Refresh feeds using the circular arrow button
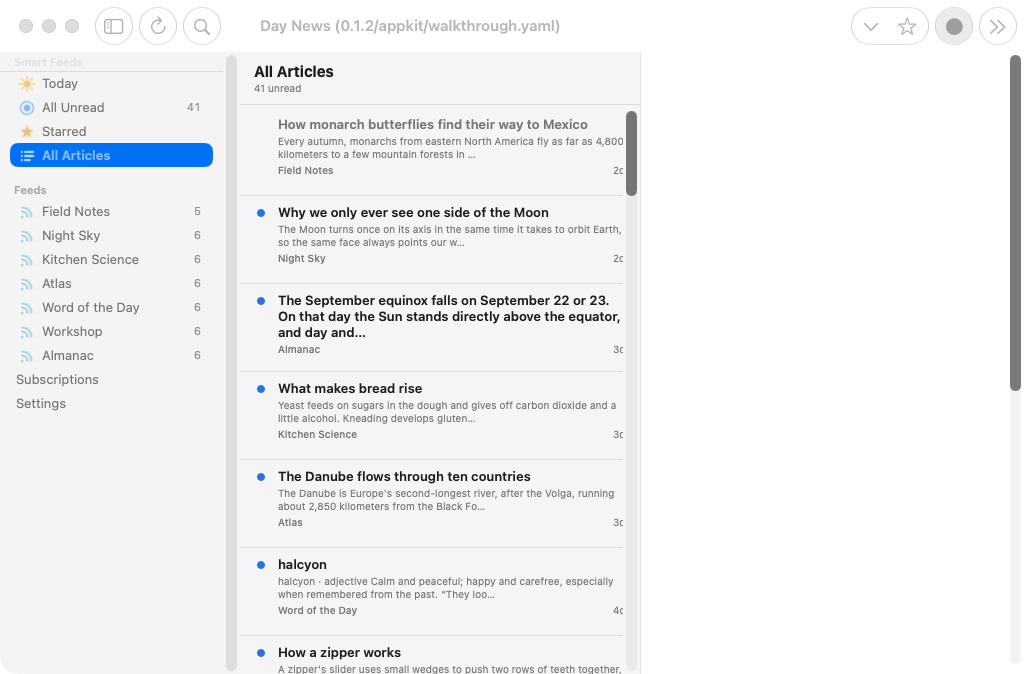This screenshot has width=1024, height=674. coord(158,26)
